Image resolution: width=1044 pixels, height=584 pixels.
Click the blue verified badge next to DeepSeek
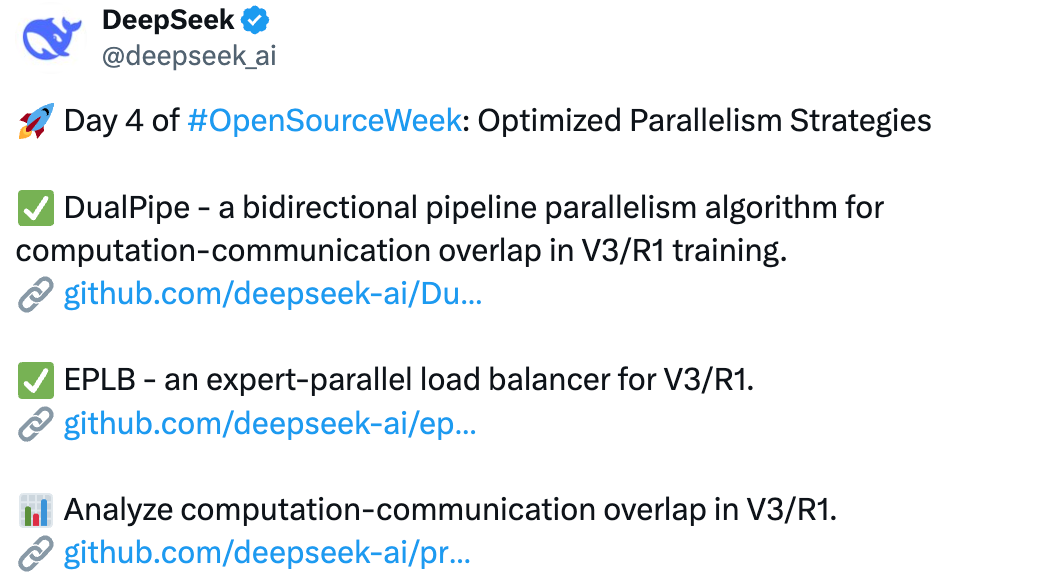255,20
